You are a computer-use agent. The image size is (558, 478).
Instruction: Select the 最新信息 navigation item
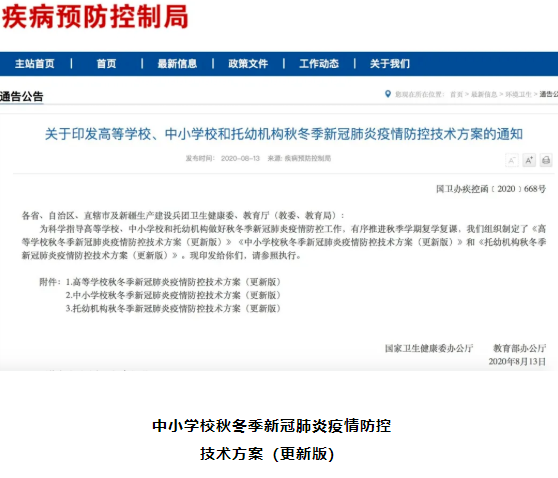tap(177, 64)
